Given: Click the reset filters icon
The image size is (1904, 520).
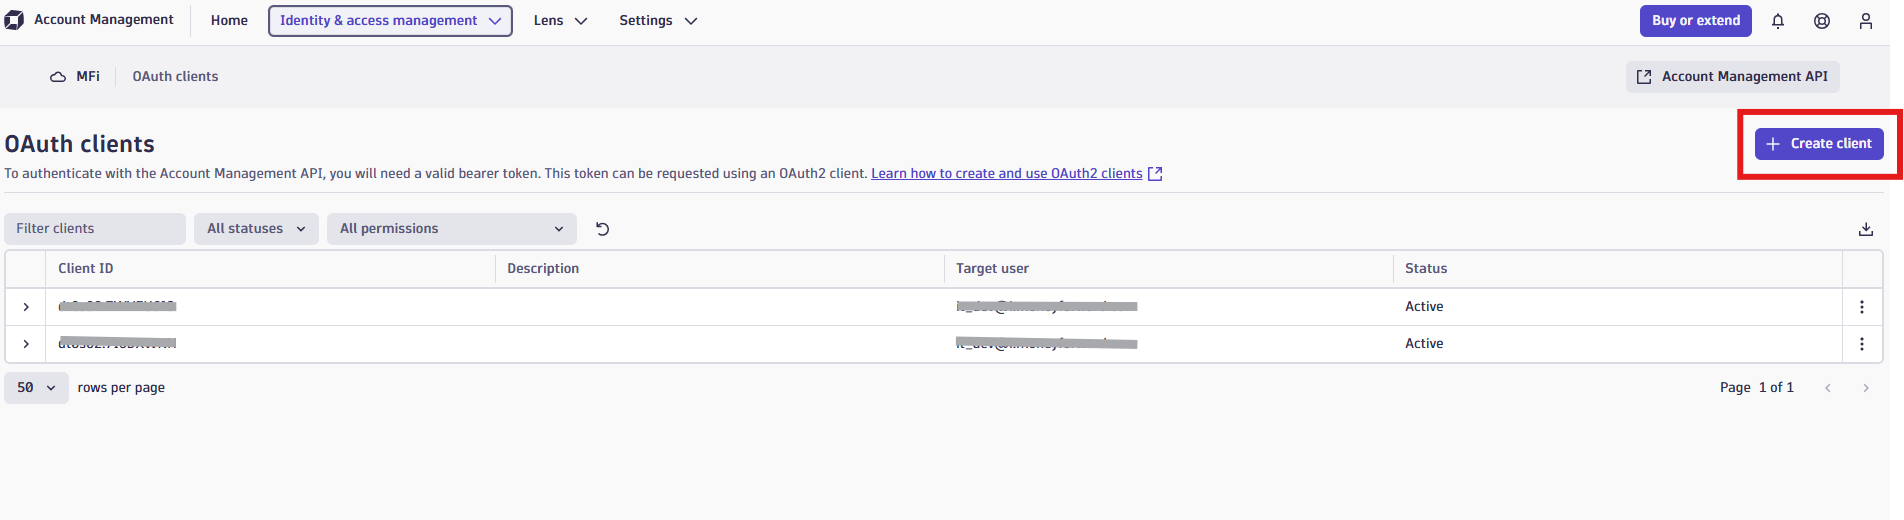Looking at the screenshot, I should click(x=602, y=229).
